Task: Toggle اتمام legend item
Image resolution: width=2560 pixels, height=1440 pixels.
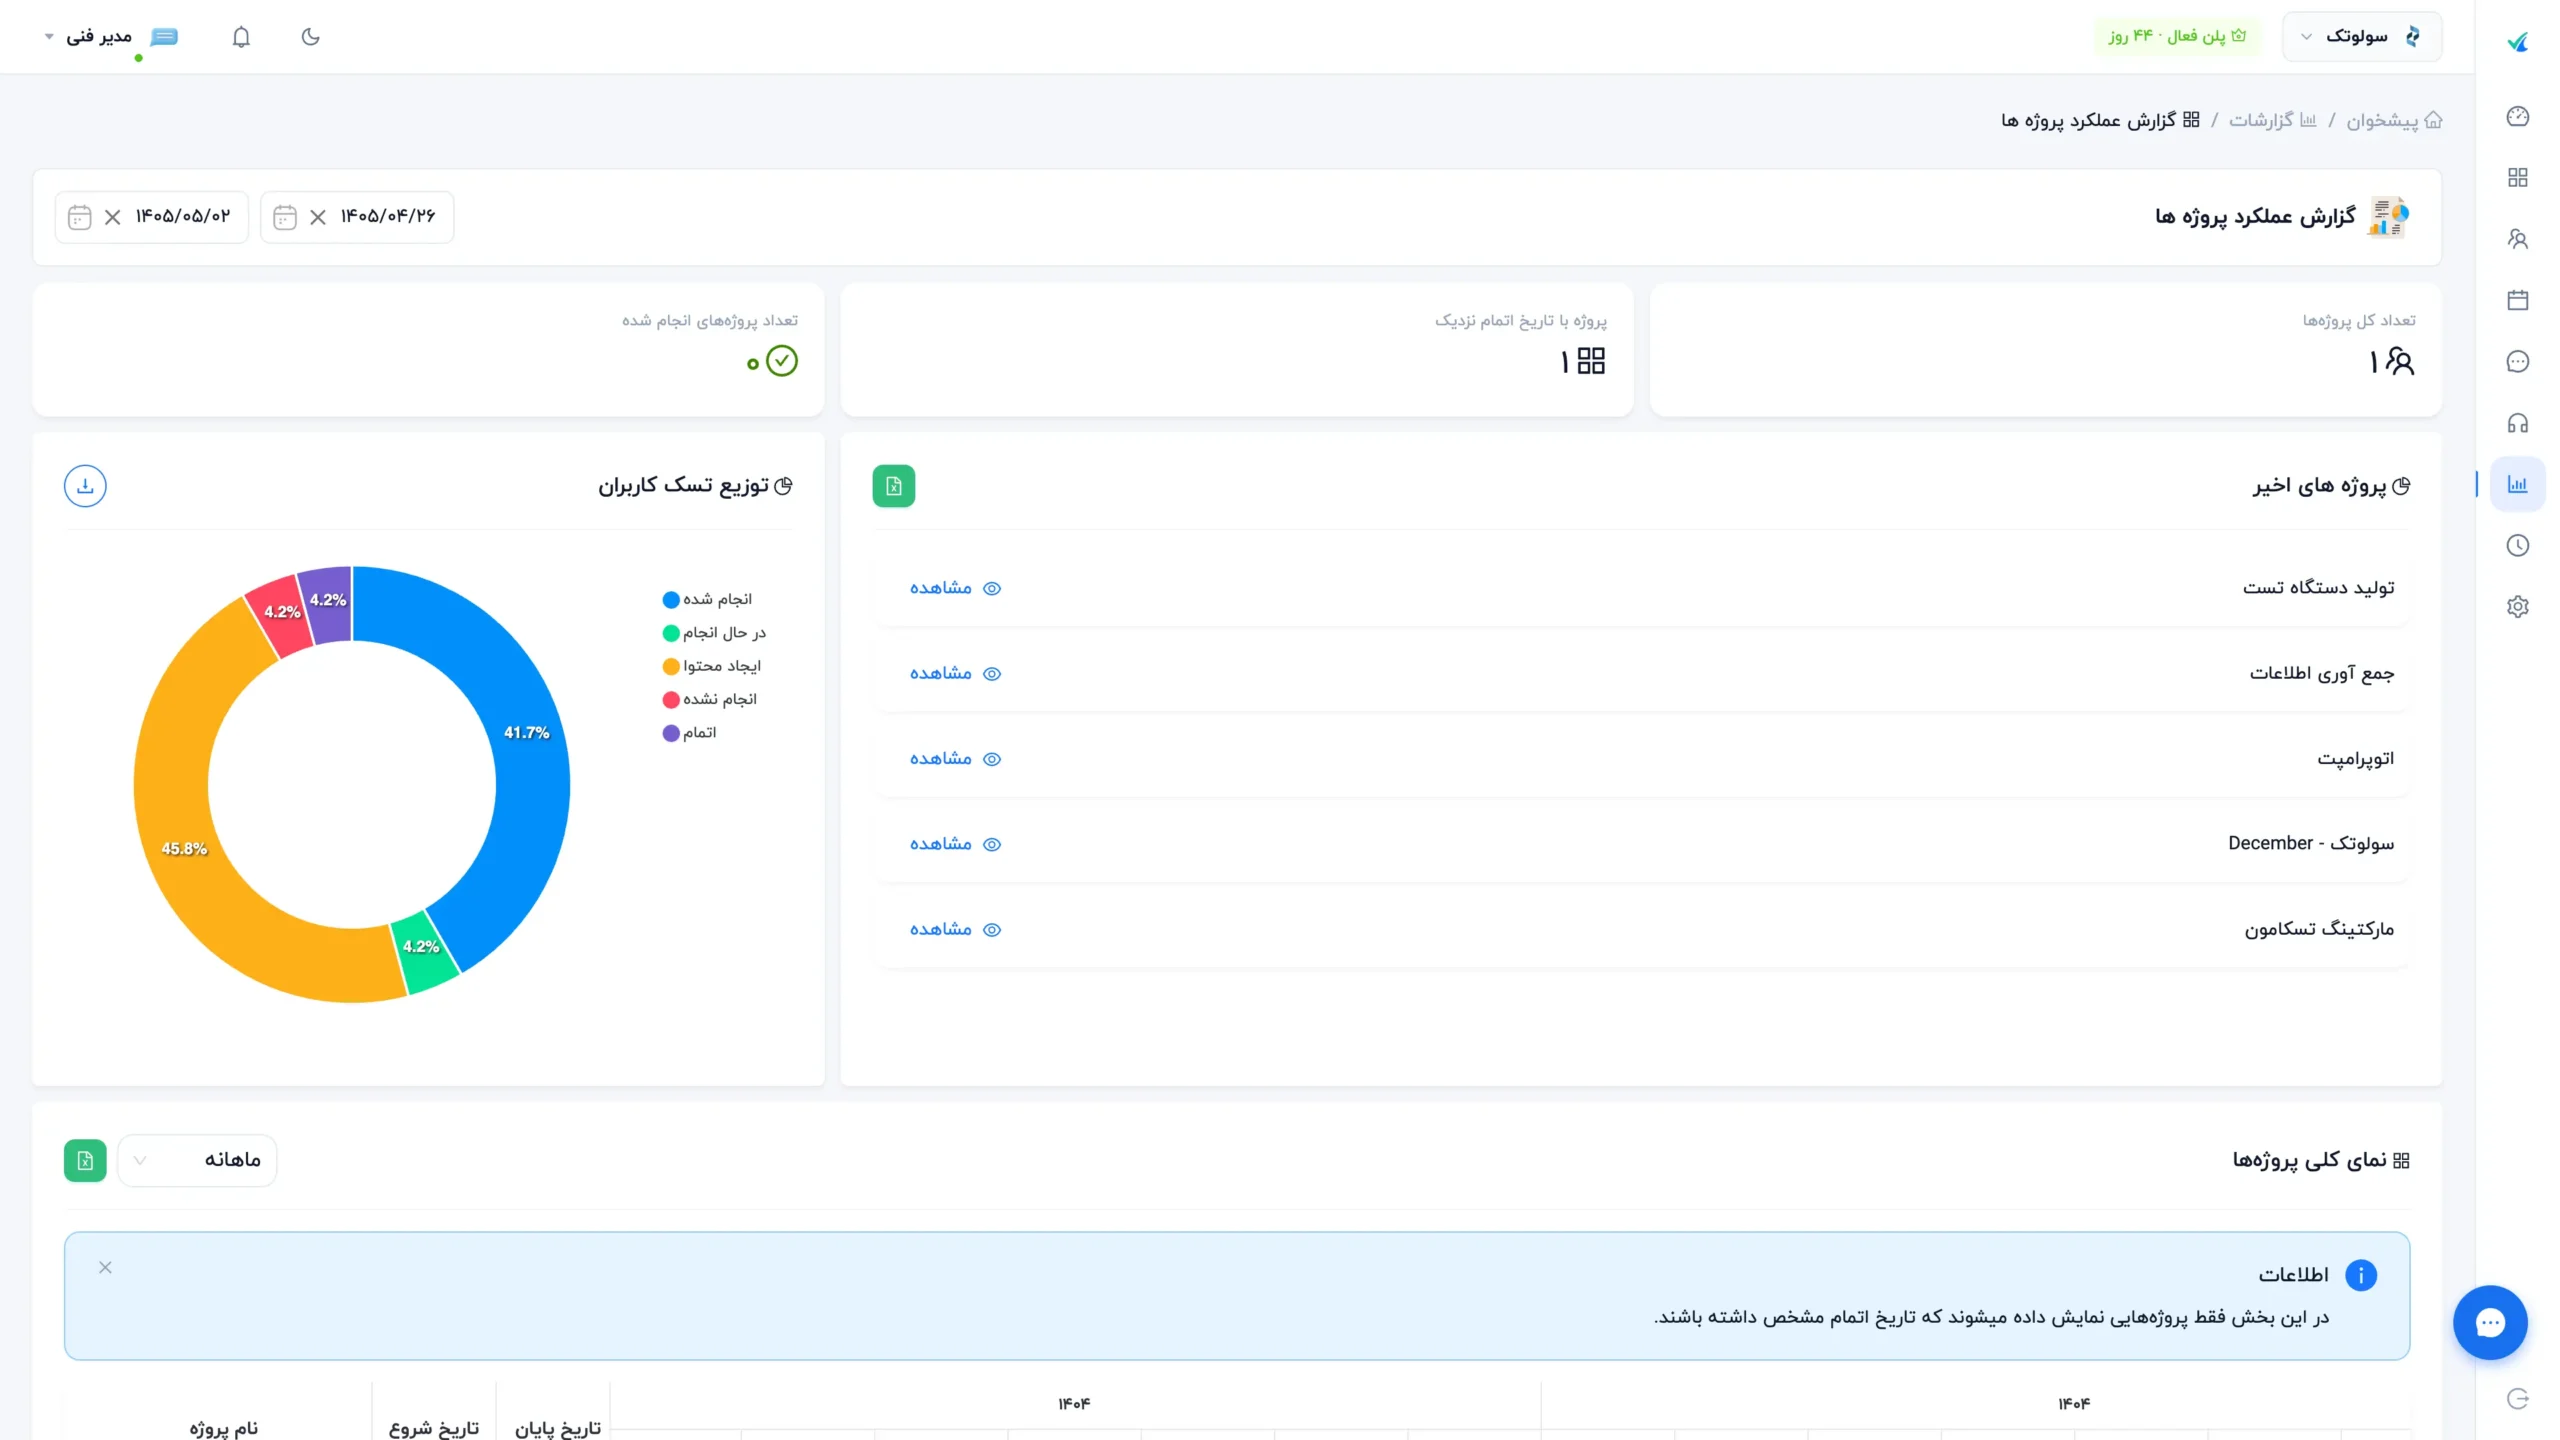Action: (689, 732)
